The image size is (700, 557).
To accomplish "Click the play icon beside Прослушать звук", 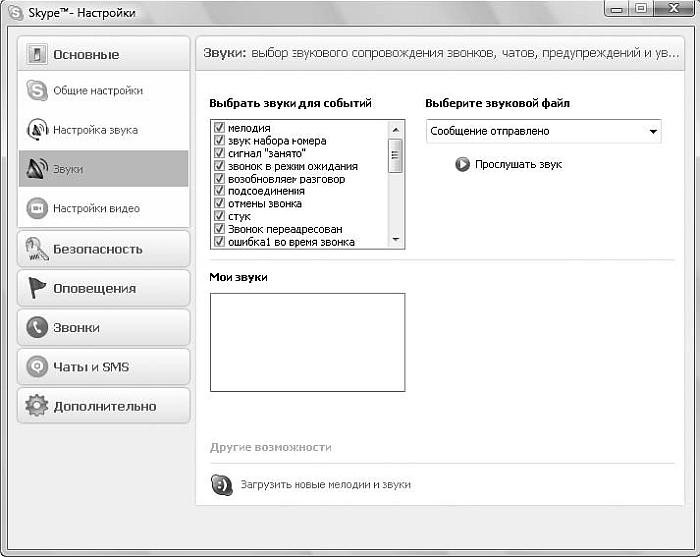I will (x=462, y=164).
